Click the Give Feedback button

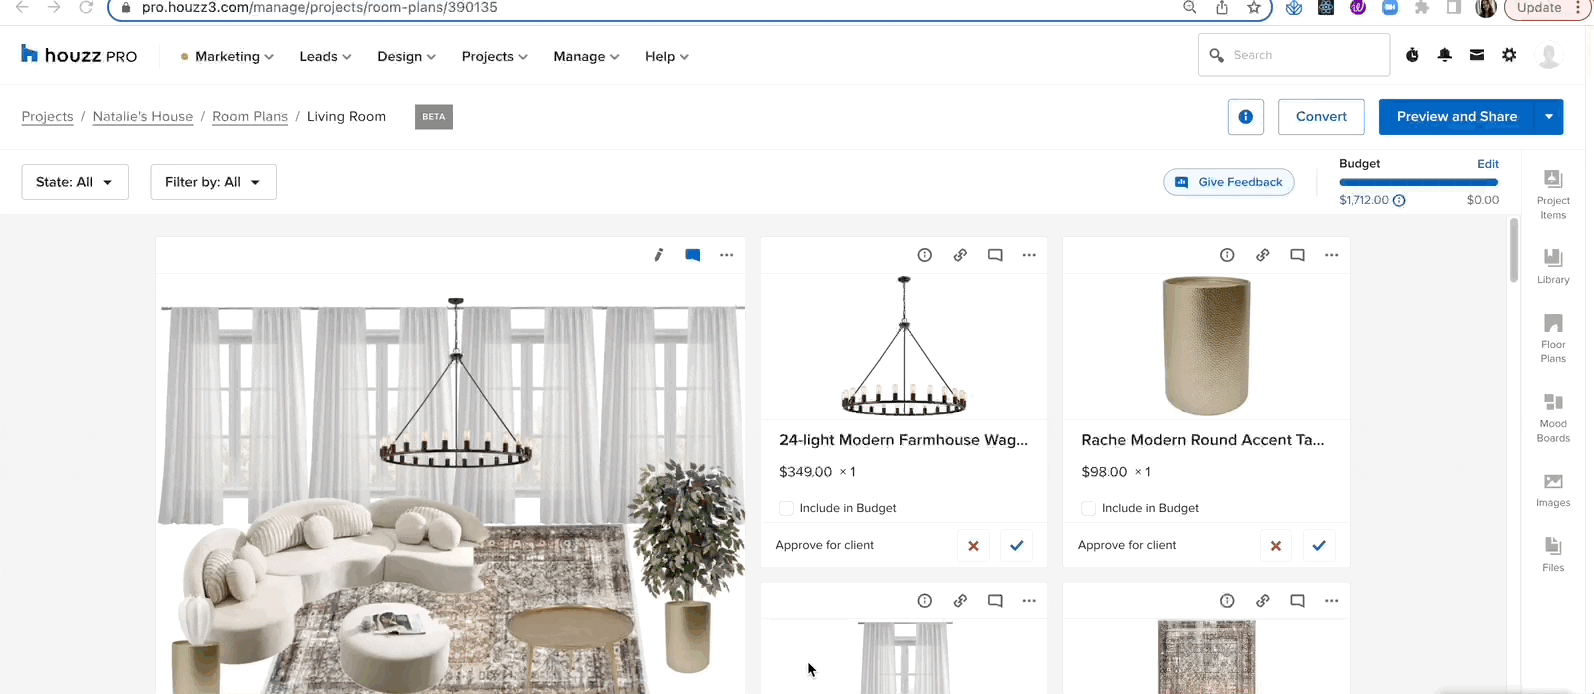pos(1229,182)
